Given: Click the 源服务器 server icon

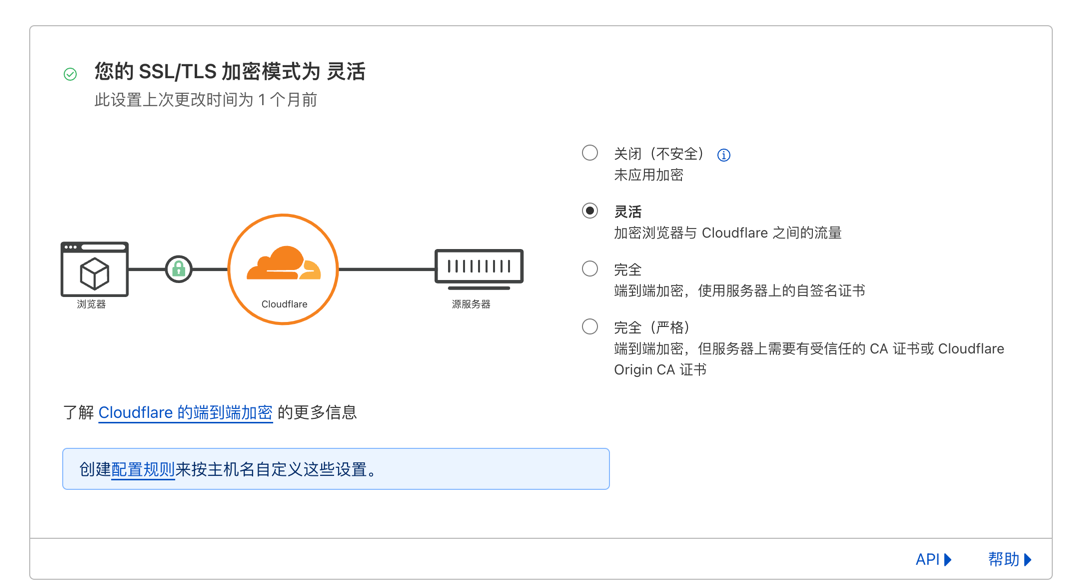Looking at the screenshot, I should [479, 266].
